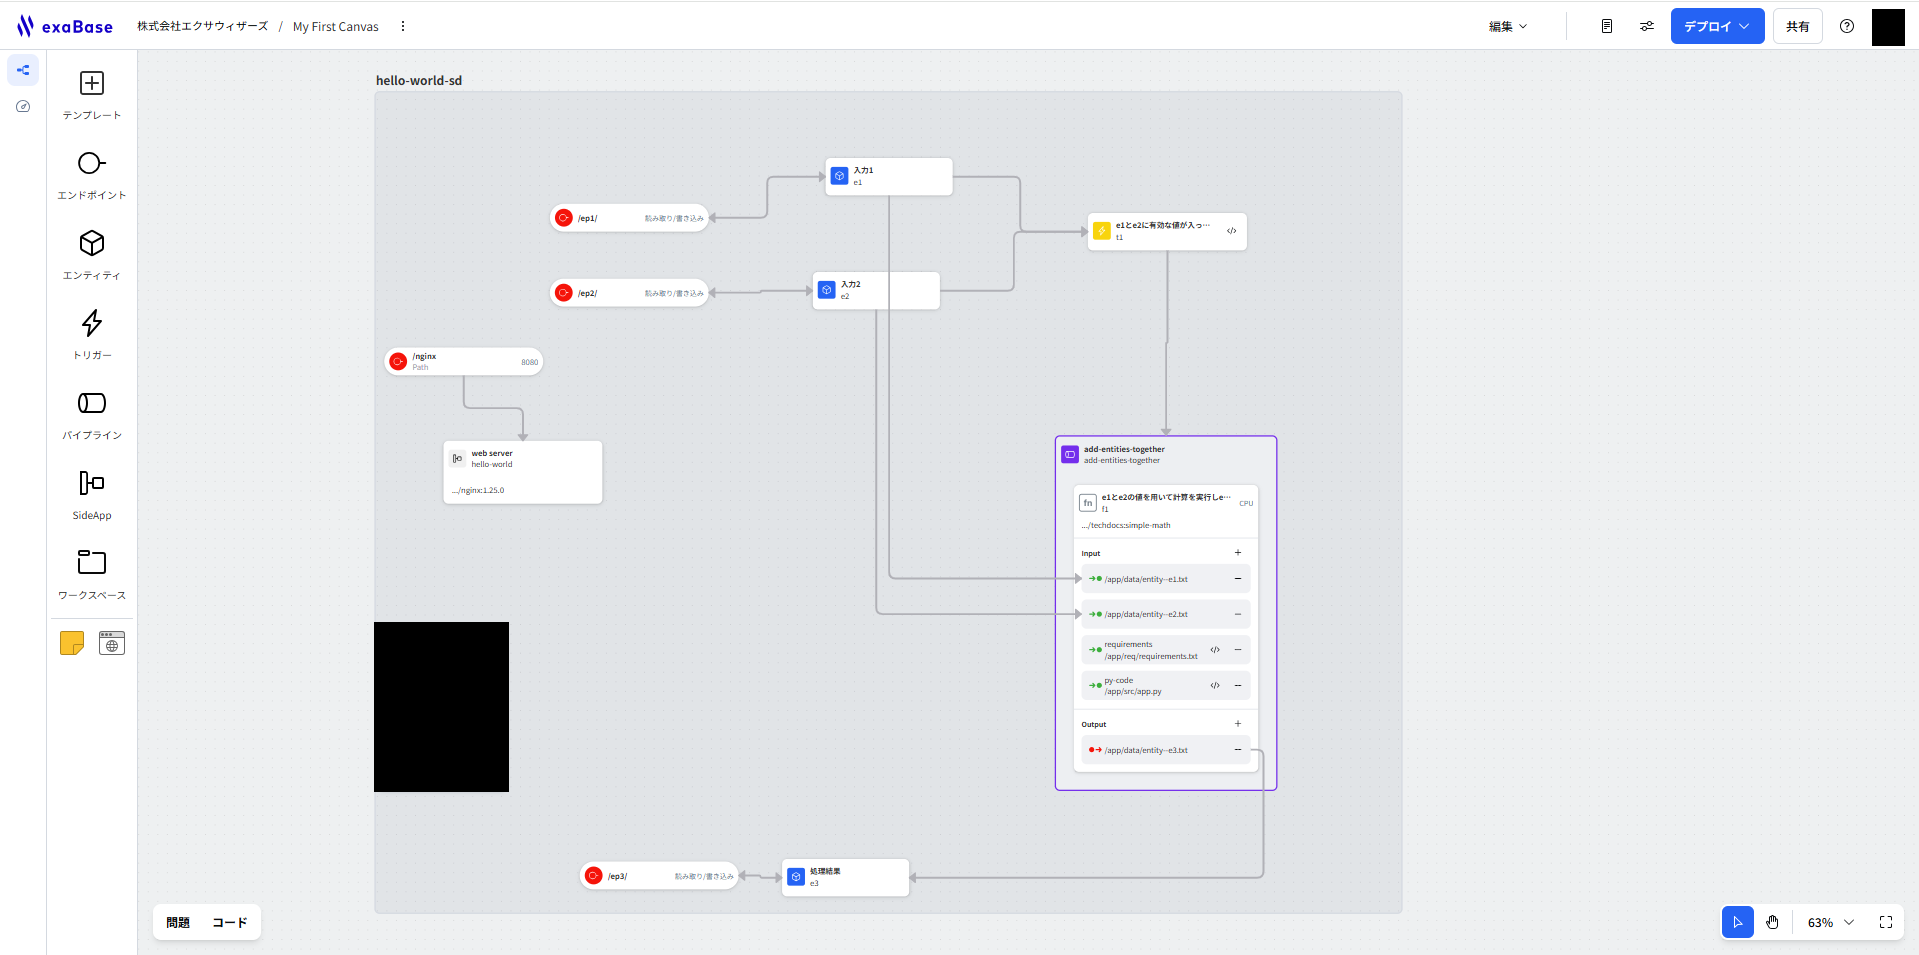Open the document notes icon
Viewport: 1919px width, 955px height.
[x=1607, y=26]
